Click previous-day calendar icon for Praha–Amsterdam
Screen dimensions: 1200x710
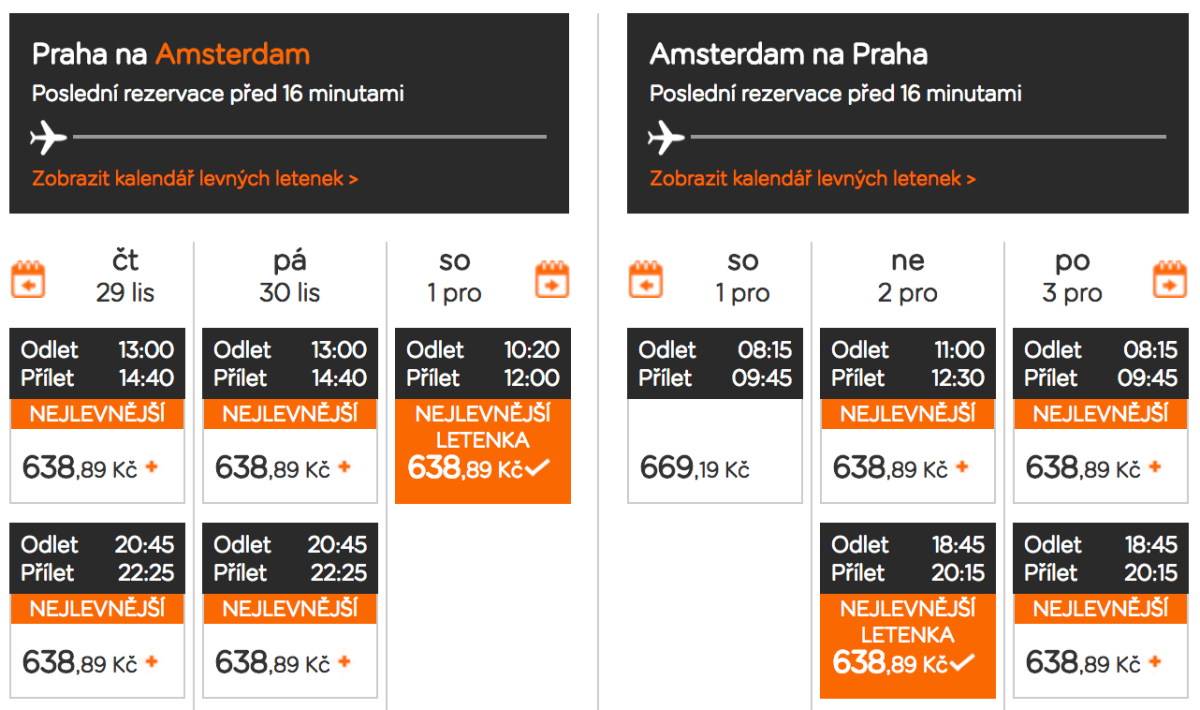click(x=28, y=279)
